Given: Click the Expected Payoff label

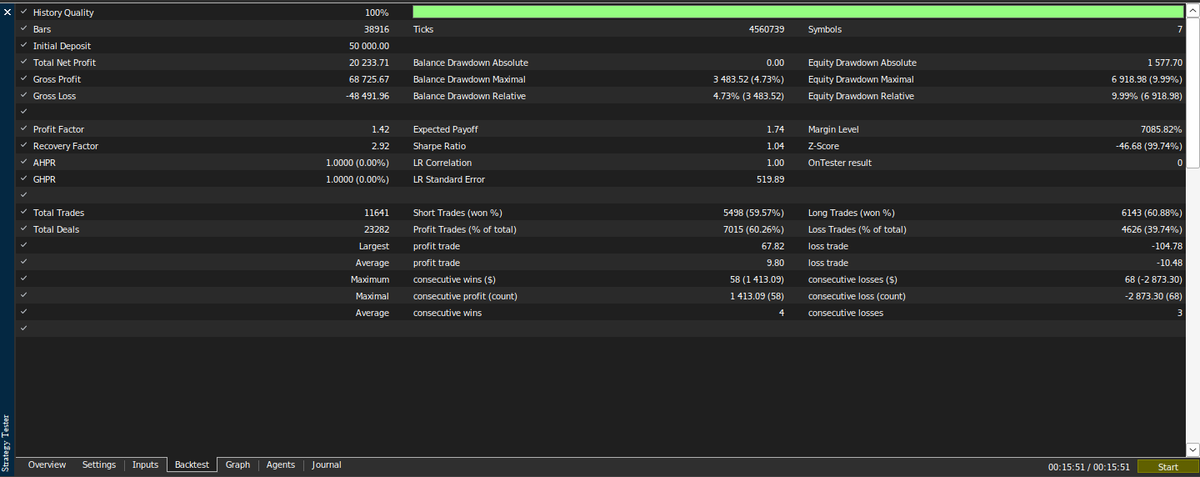Looking at the screenshot, I should (x=445, y=129).
